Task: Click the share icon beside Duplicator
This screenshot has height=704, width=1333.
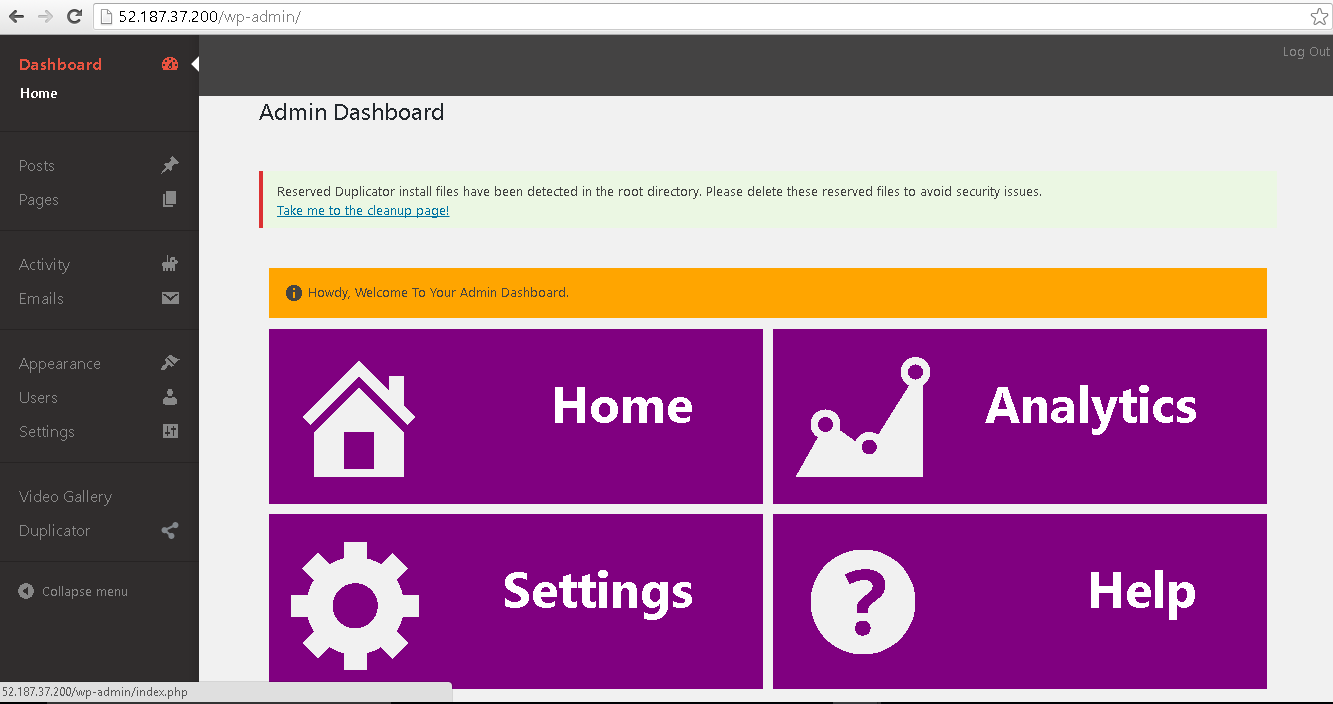Action: pos(170,531)
